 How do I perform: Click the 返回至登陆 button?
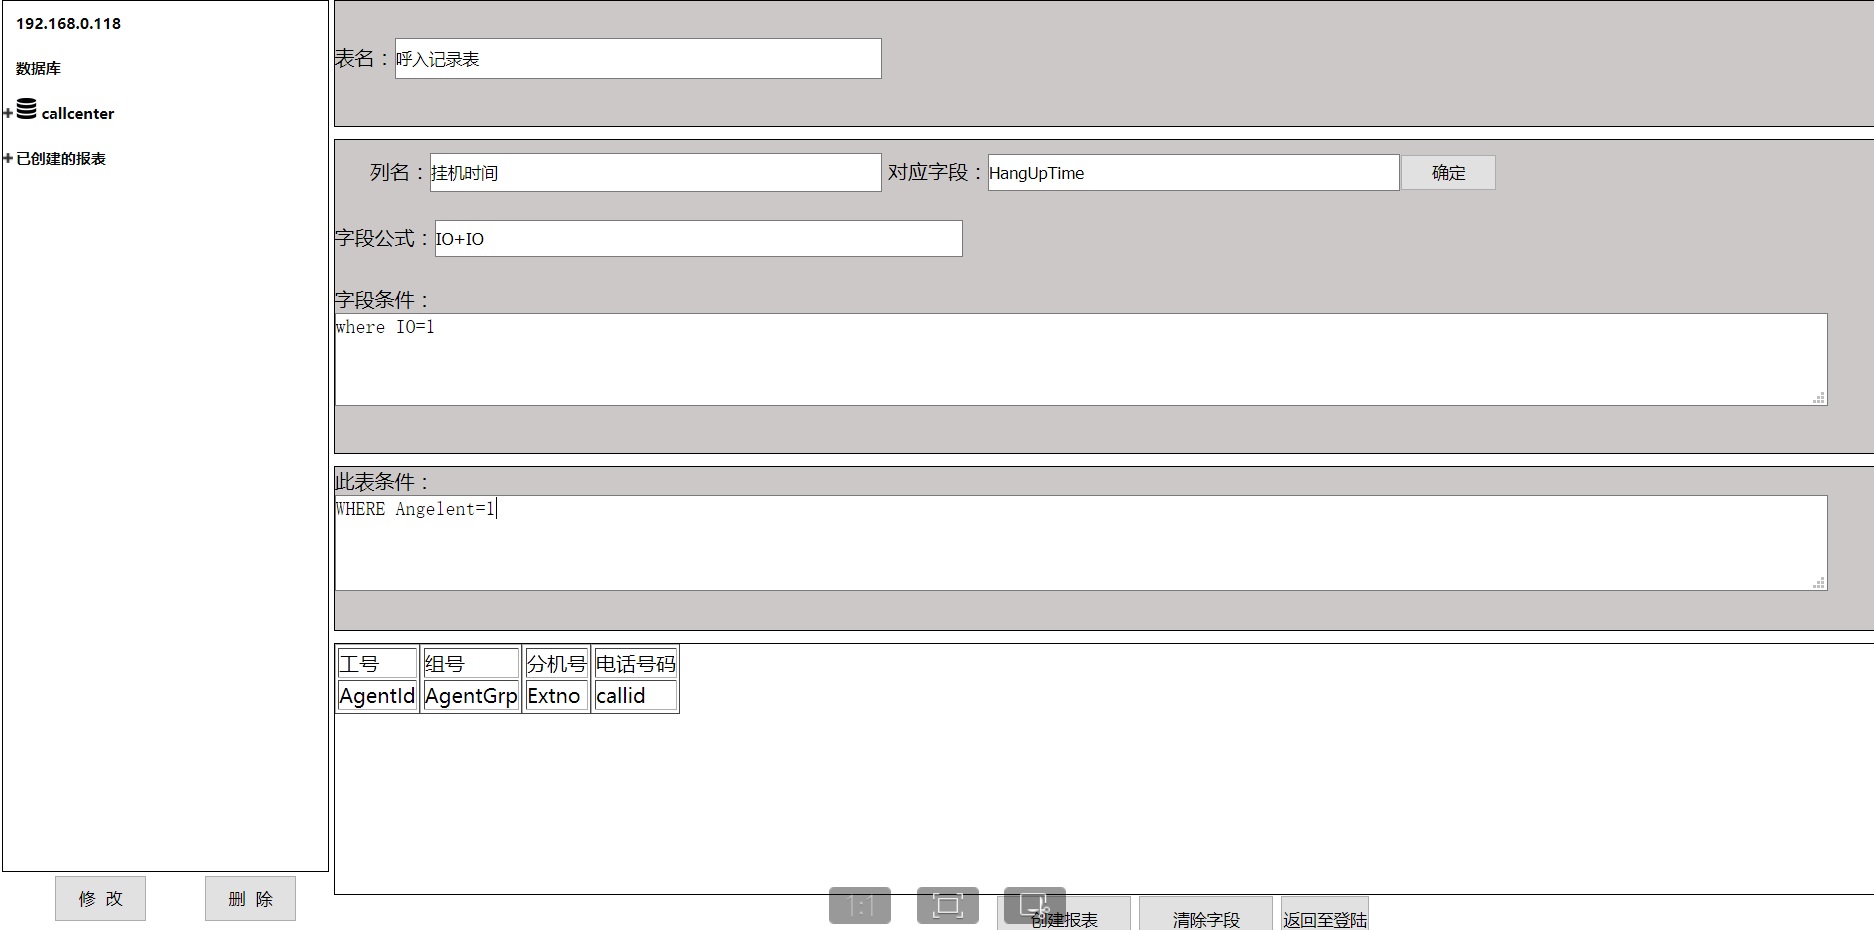1324,918
